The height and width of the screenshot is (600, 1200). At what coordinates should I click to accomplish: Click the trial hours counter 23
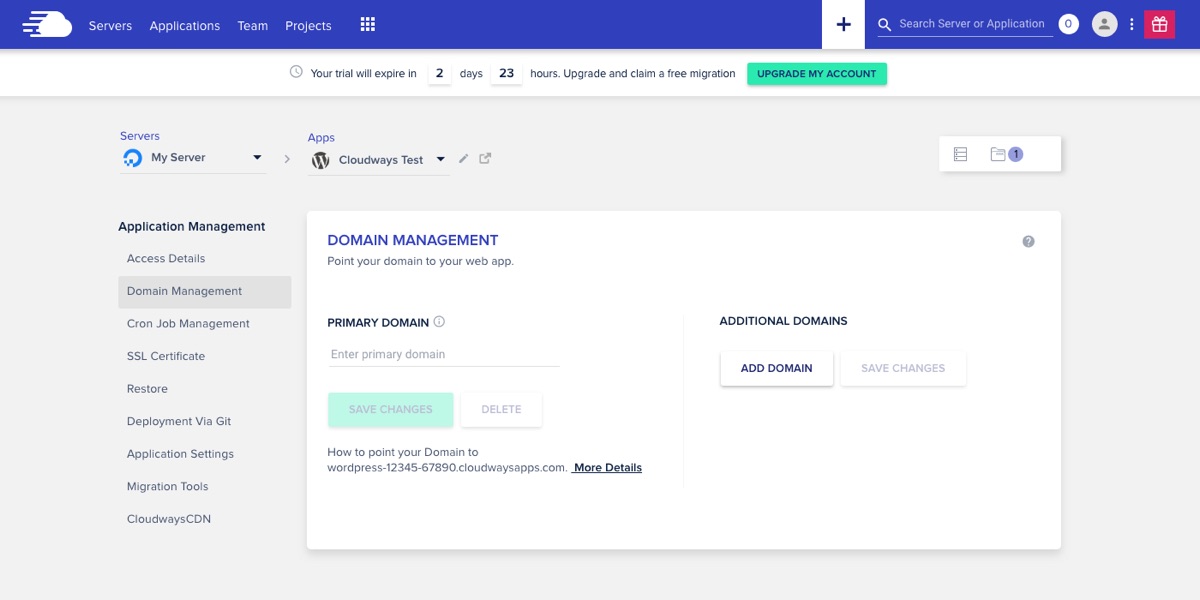click(507, 73)
